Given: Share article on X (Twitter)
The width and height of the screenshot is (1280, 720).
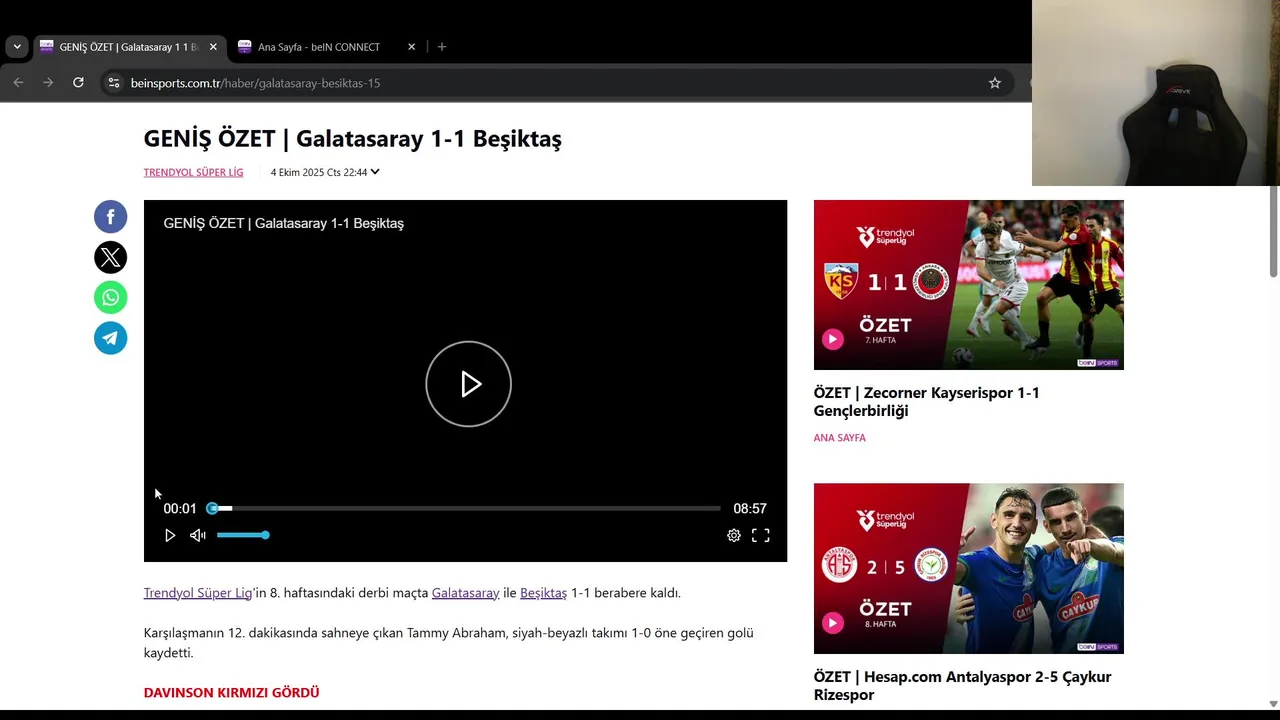Looking at the screenshot, I should 110,257.
